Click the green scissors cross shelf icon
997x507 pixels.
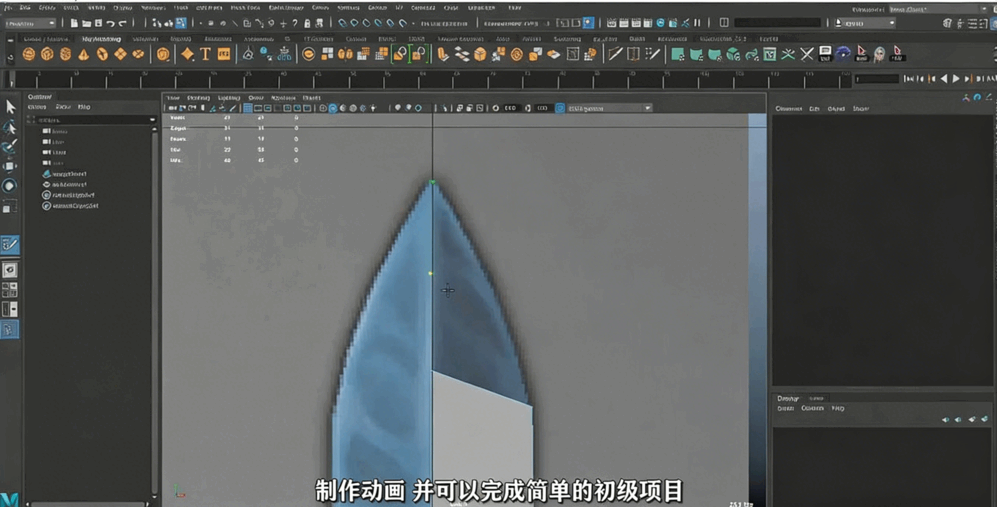(x=788, y=54)
